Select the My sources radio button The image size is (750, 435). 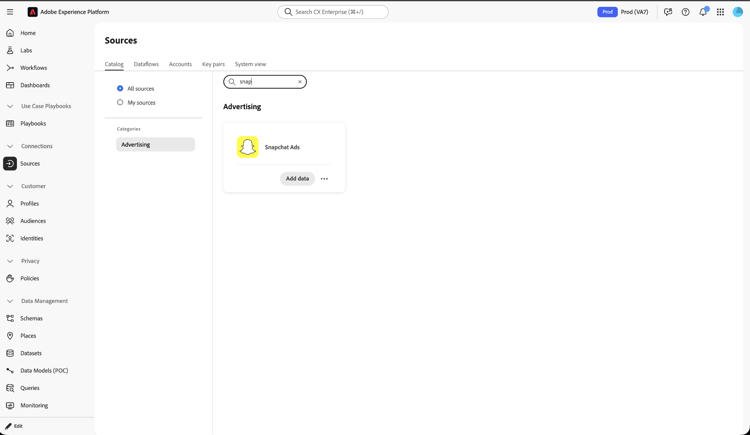[x=120, y=102]
